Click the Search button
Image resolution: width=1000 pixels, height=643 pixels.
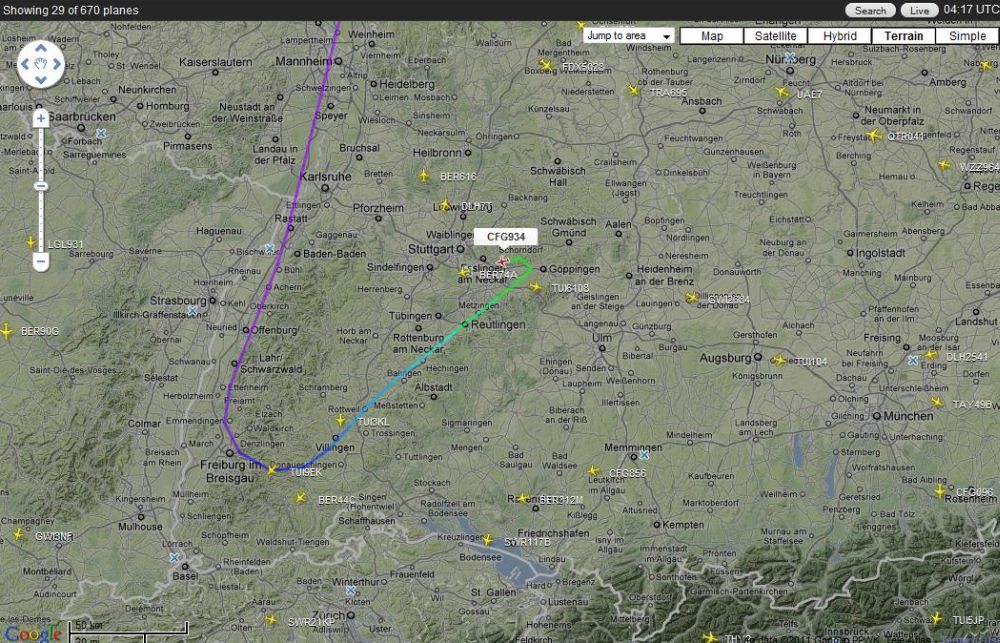[x=870, y=10]
